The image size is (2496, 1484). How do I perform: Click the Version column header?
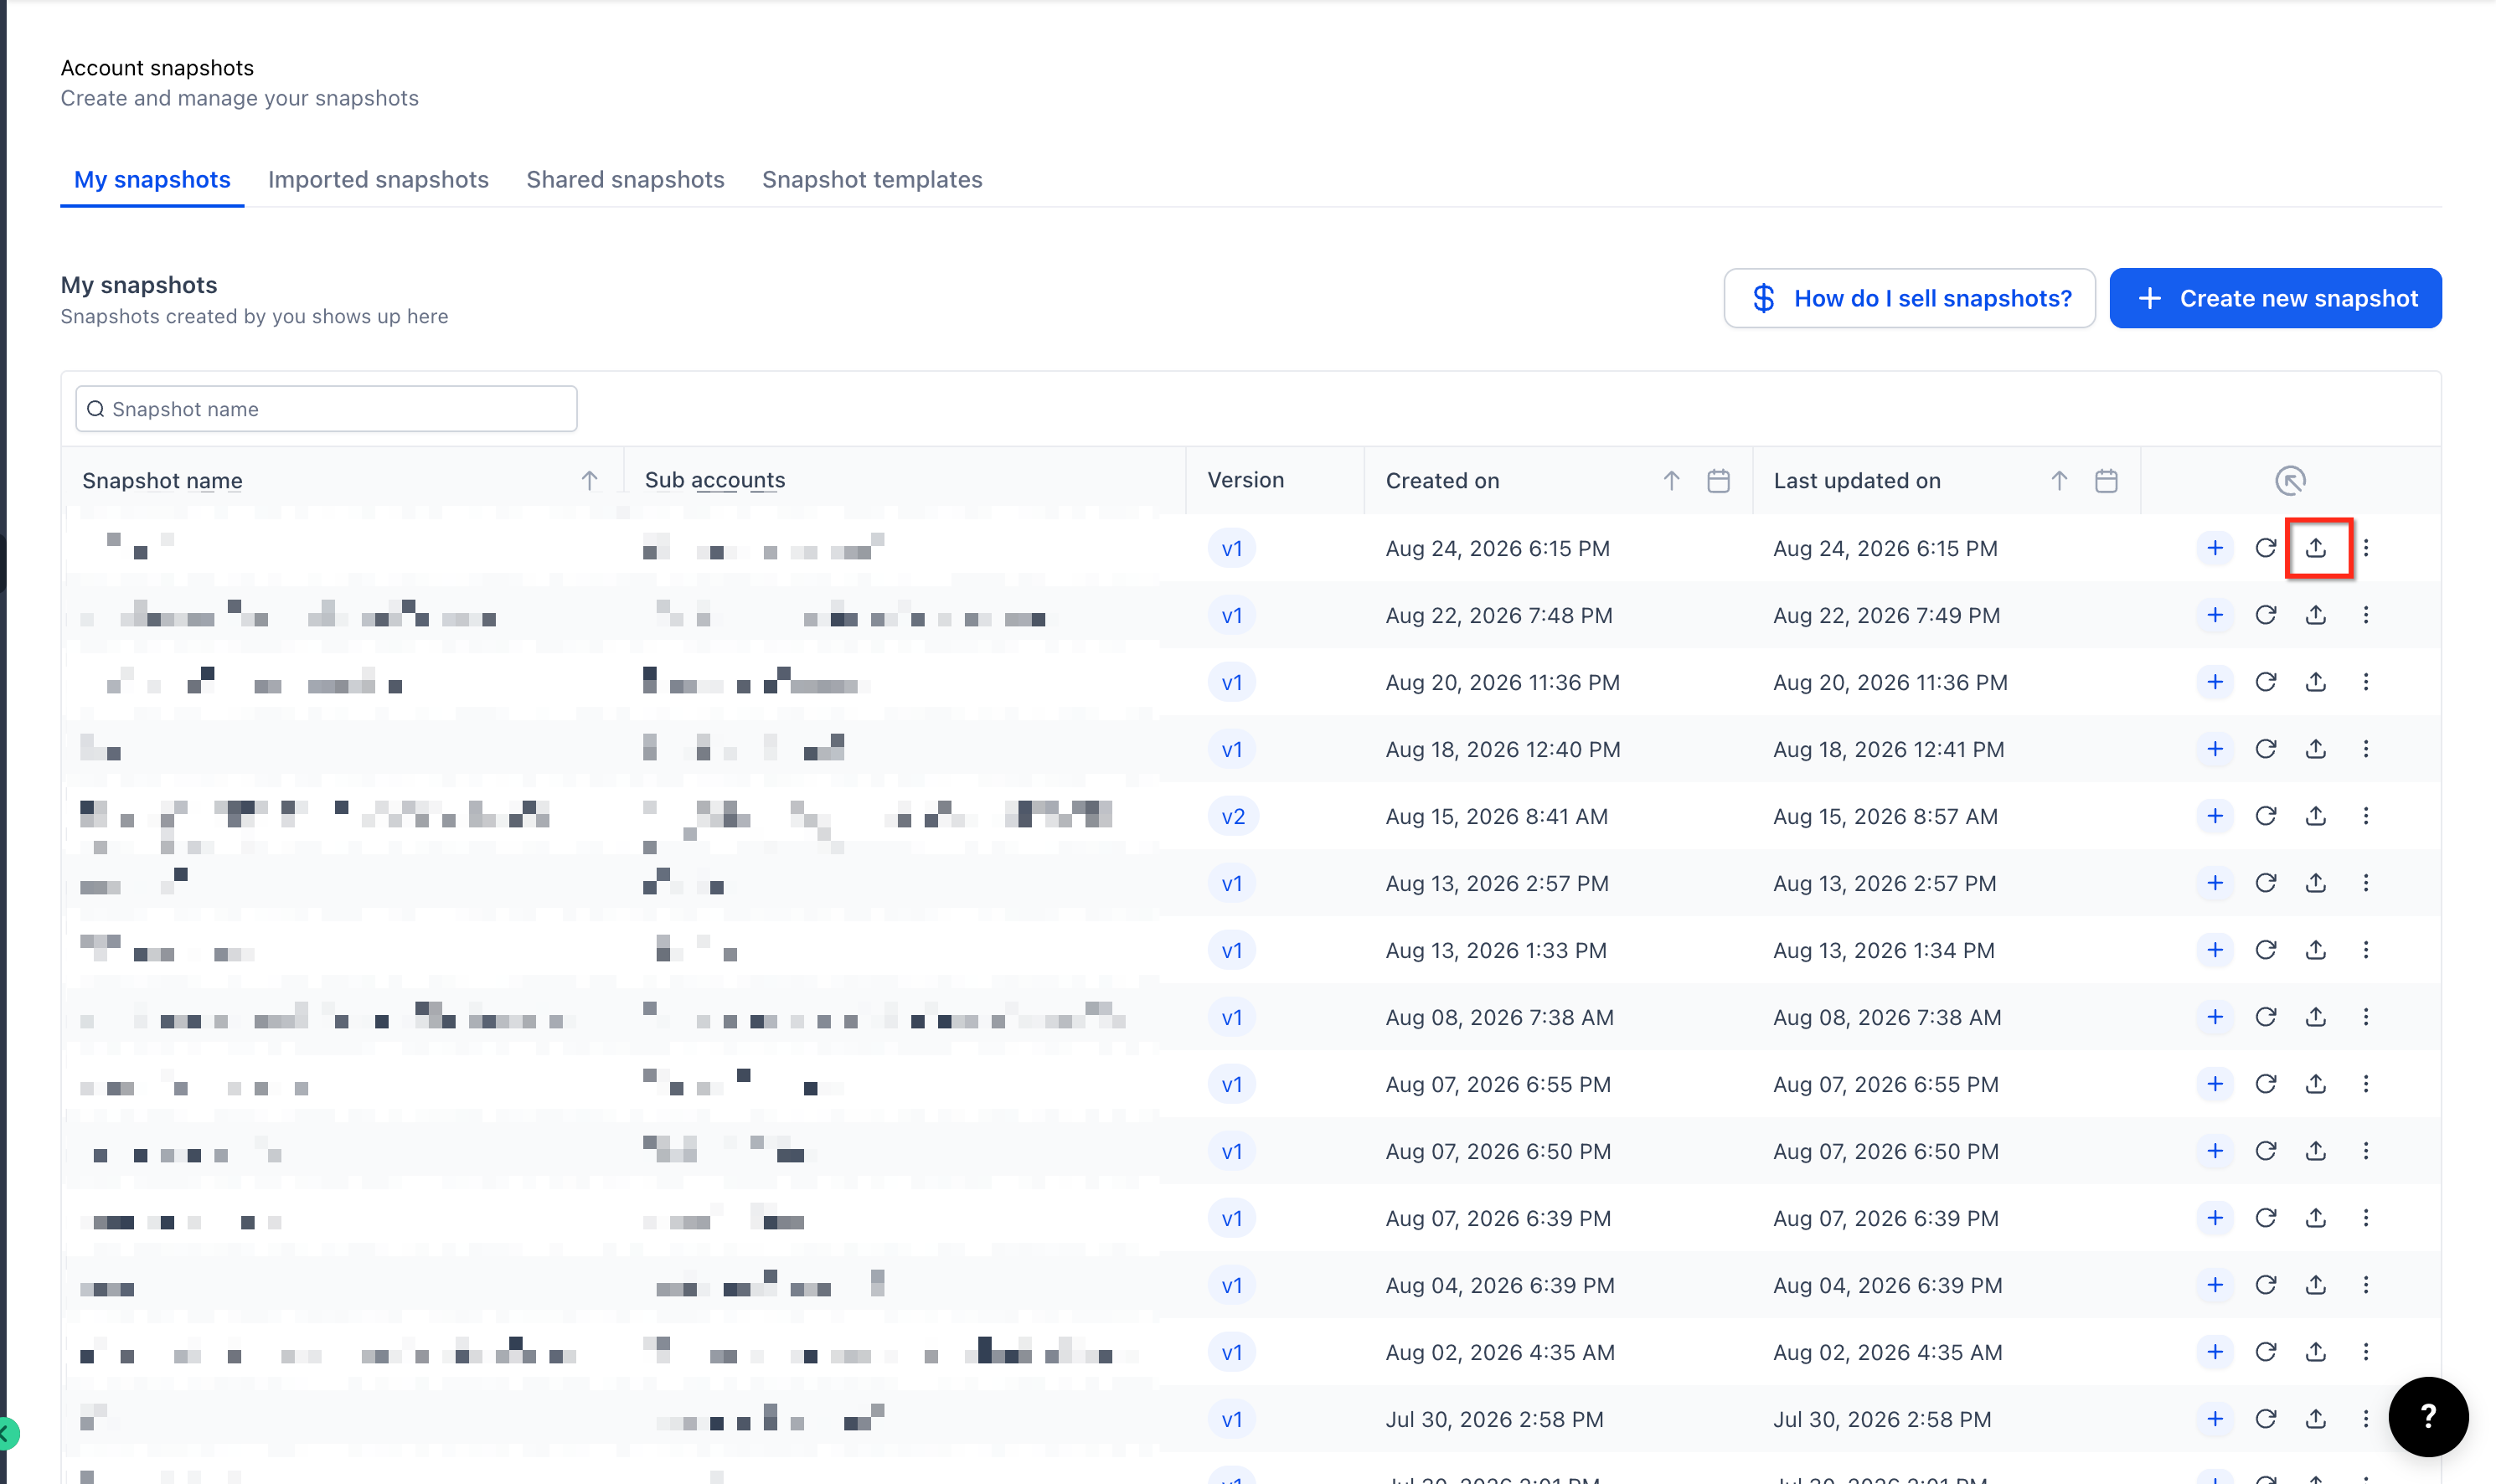1245,480
